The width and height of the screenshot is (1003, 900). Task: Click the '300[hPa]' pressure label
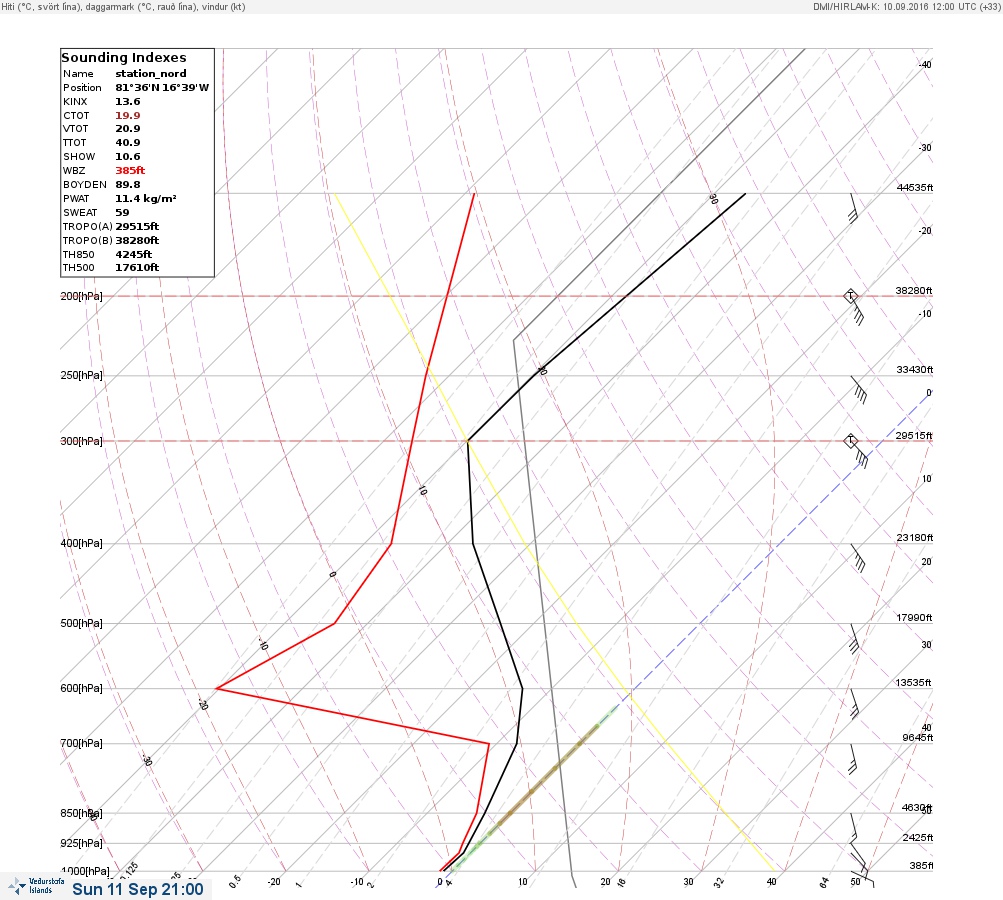pos(81,441)
